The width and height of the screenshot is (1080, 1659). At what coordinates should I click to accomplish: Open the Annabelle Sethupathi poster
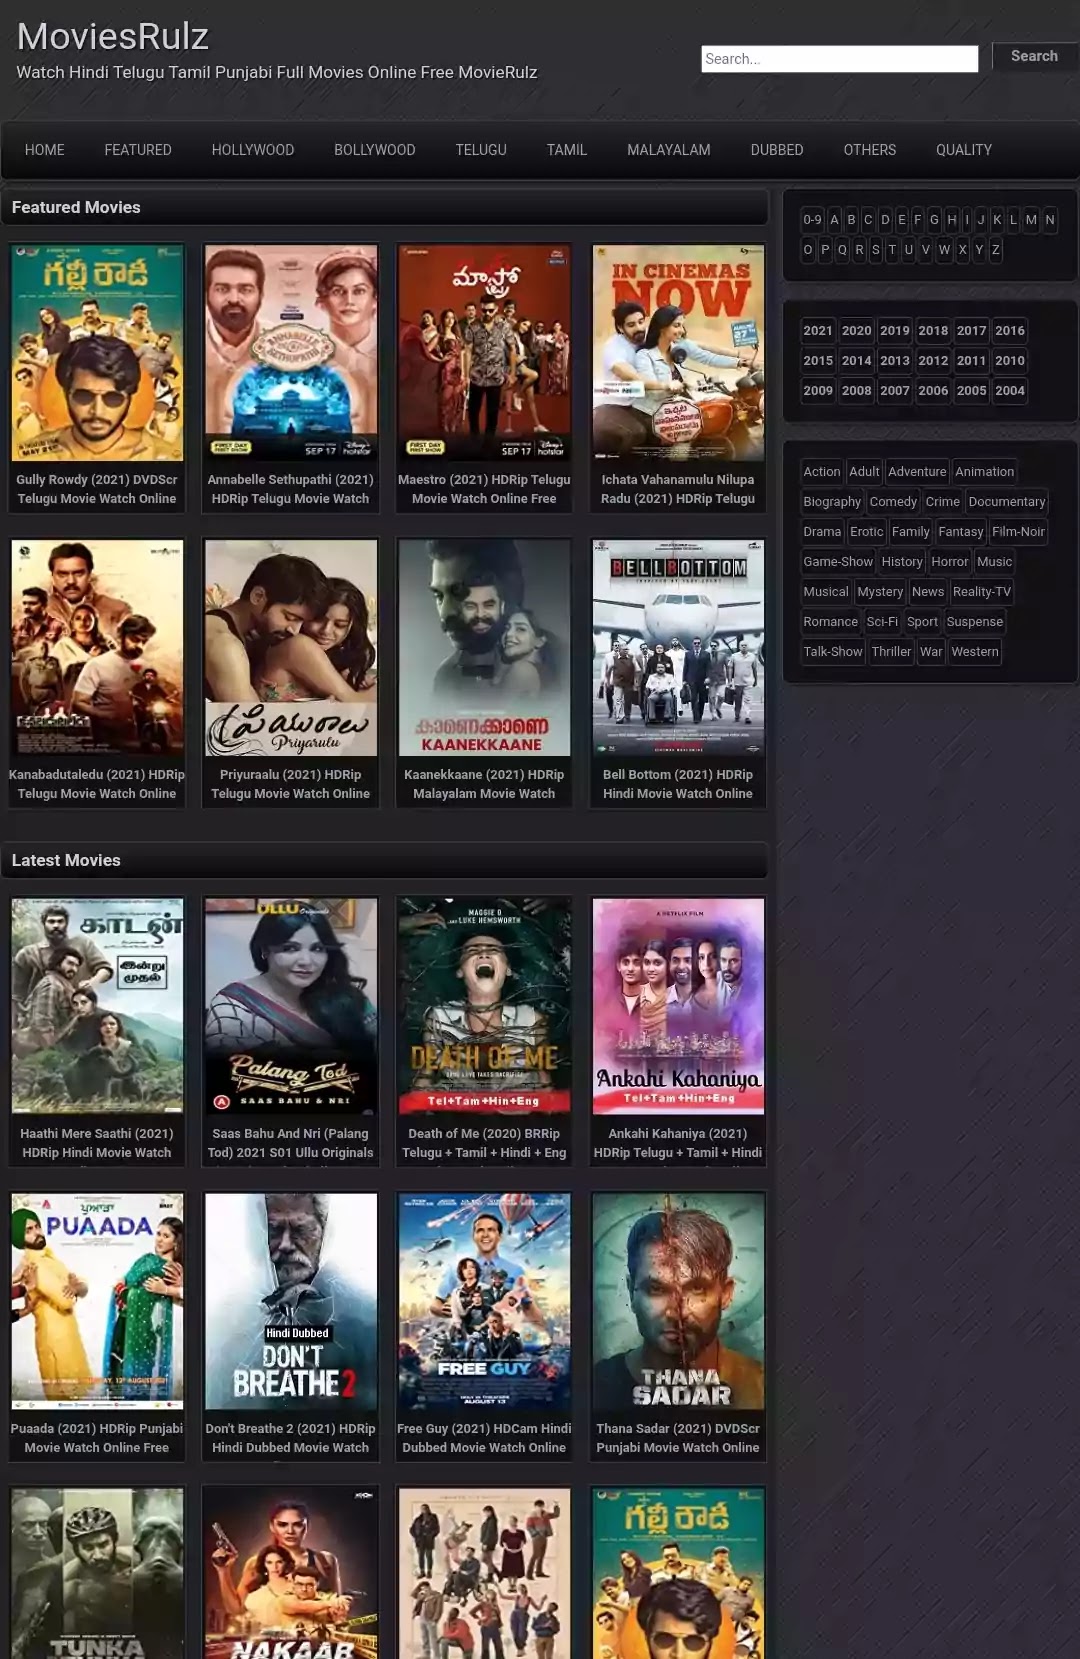tap(291, 353)
